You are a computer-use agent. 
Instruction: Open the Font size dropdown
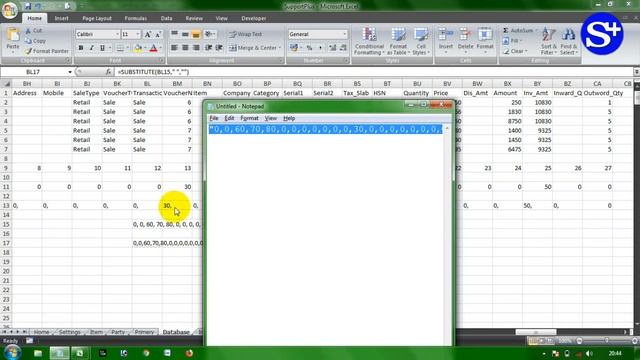138,34
